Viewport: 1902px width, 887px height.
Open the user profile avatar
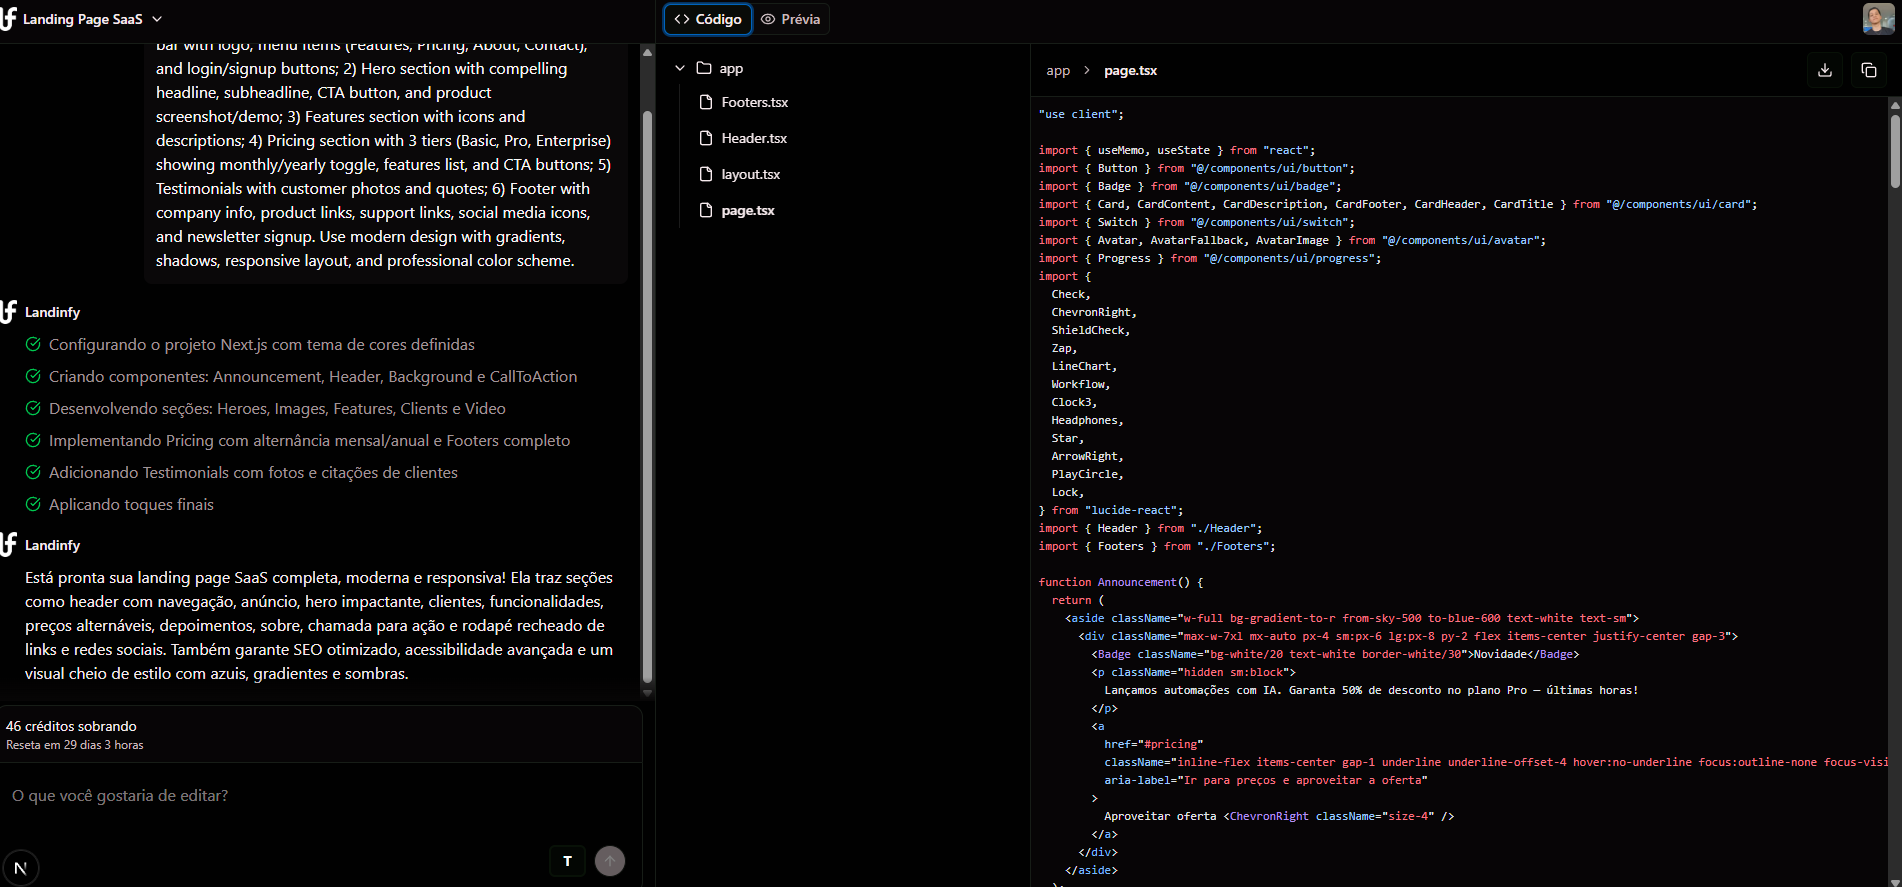coord(1877,18)
